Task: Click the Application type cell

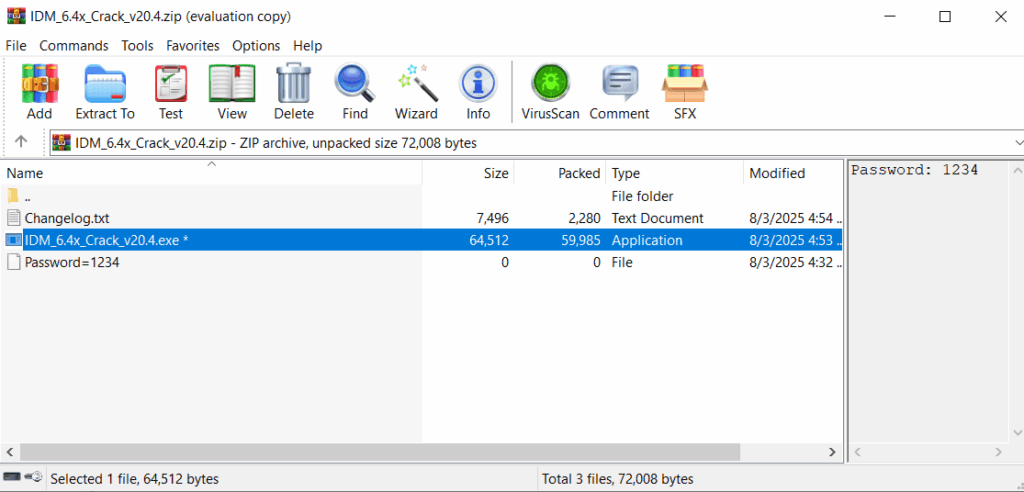Action: click(x=647, y=240)
